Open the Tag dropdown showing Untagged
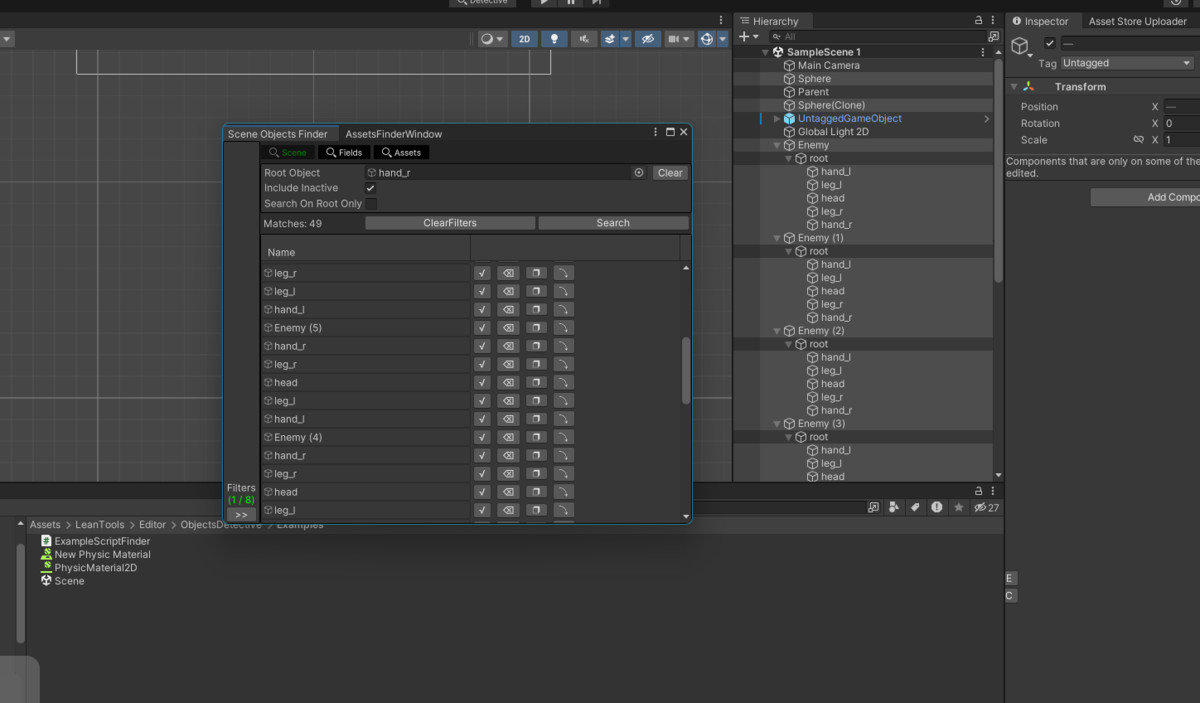Screen dimensions: 1200x703 click(1127, 63)
